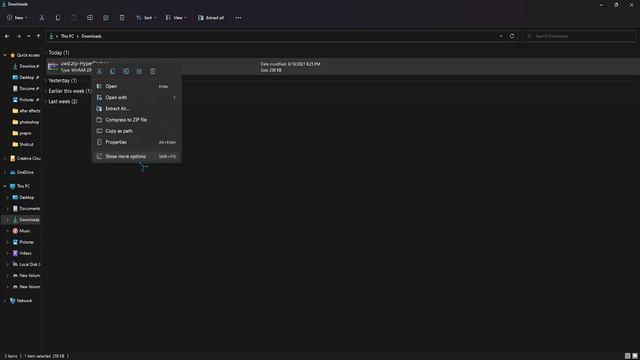Choose Open with submenu

(136, 98)
